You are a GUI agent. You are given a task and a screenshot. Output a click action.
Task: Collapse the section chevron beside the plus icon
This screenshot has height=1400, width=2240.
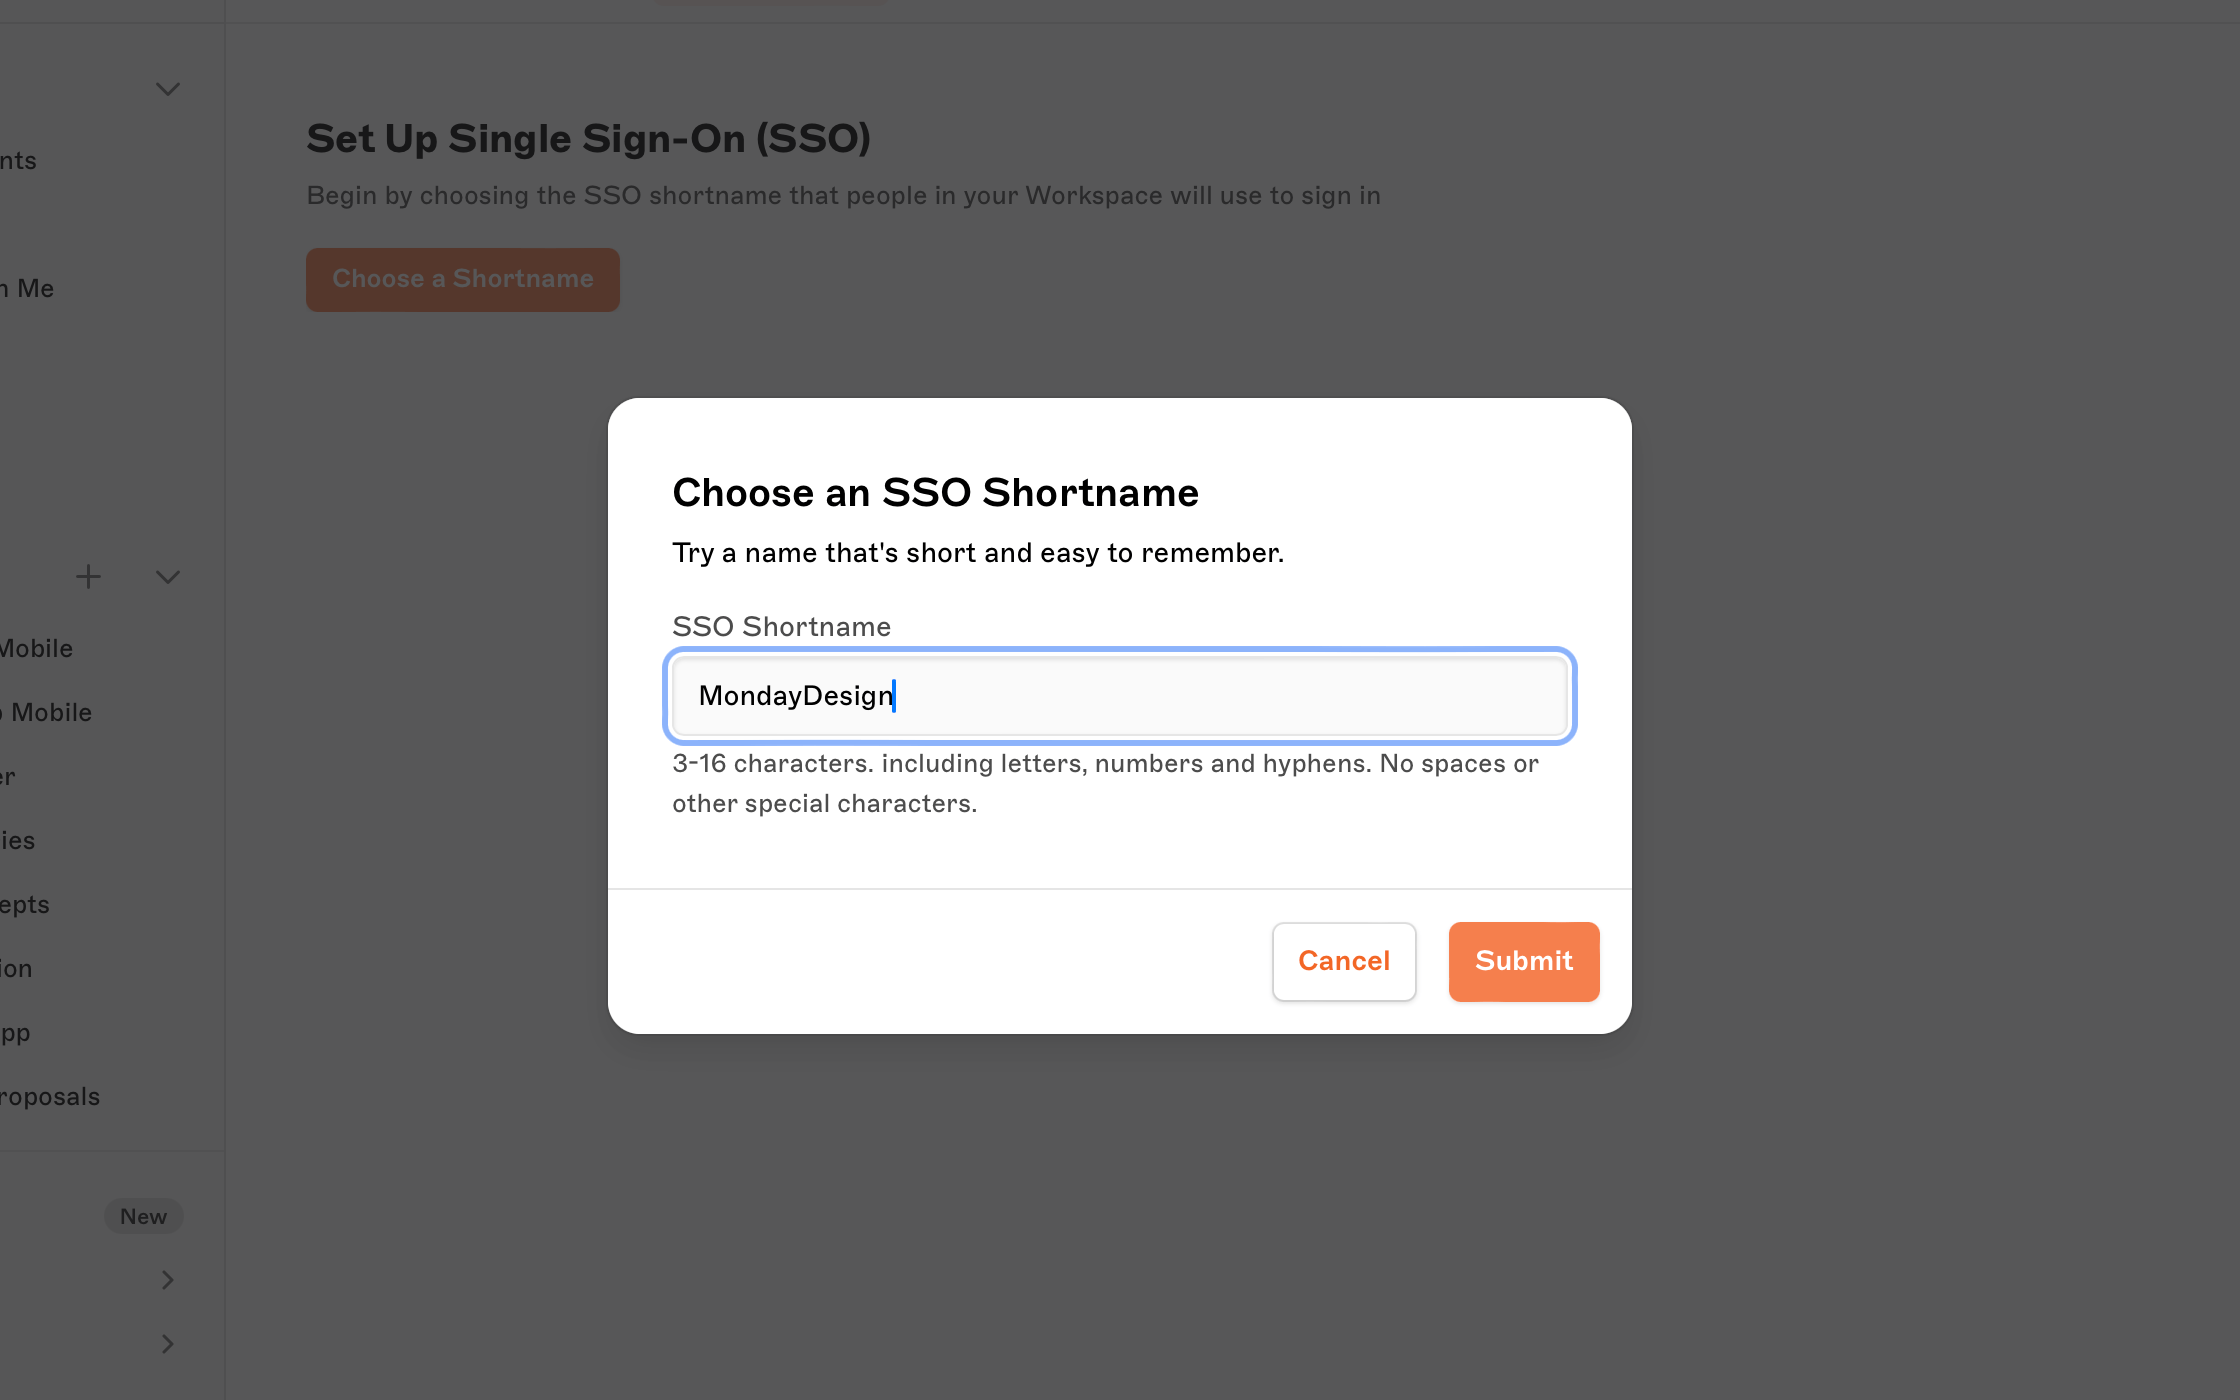168,577
